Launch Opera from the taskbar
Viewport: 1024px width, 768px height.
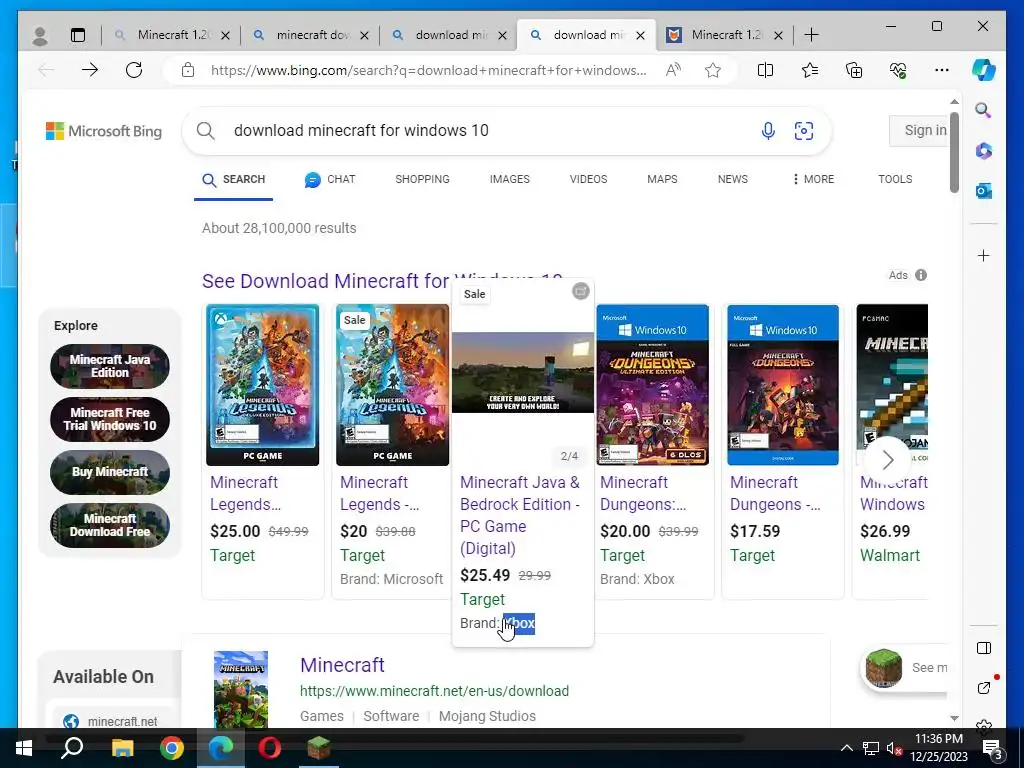tap(269, 748)
